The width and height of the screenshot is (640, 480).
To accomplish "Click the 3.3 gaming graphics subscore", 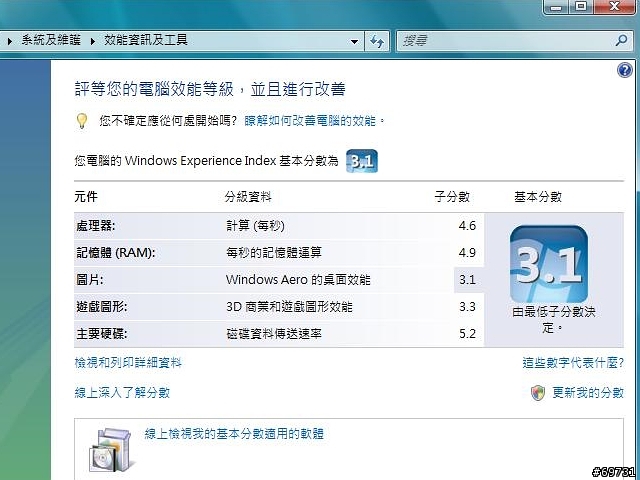I will pyautogui.click(x=467, y=307).
